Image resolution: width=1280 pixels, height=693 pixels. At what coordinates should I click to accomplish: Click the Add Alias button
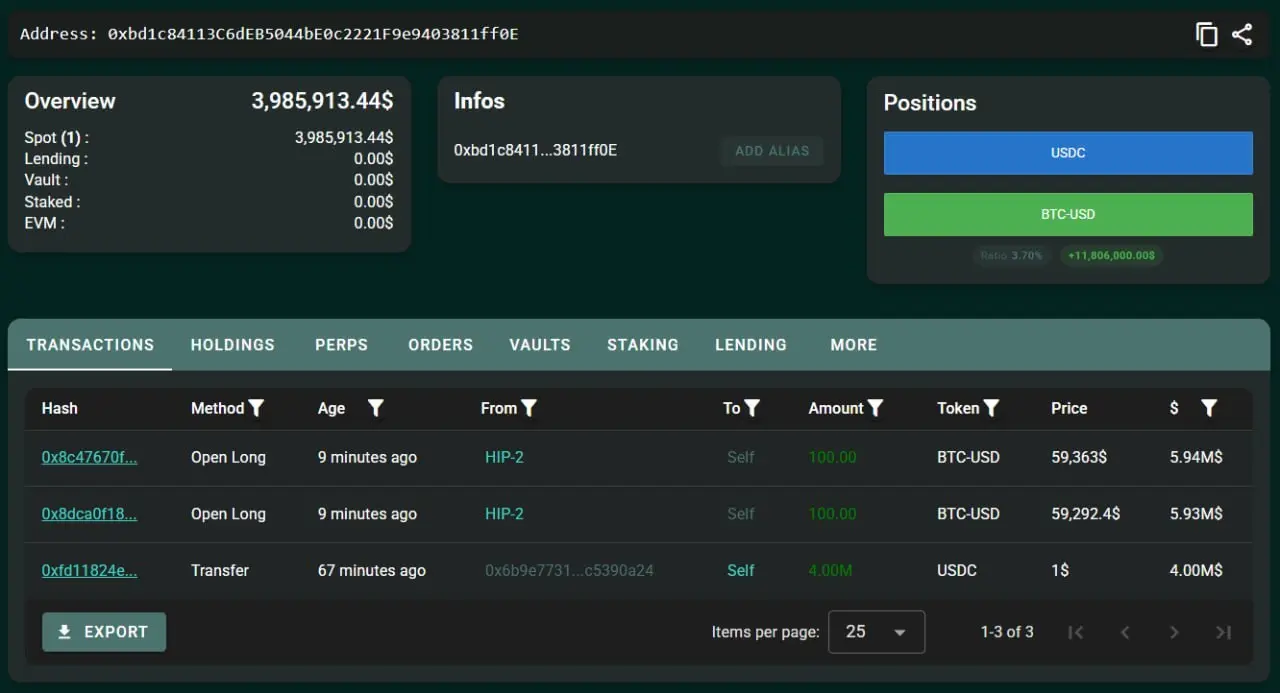pos(772,151)
